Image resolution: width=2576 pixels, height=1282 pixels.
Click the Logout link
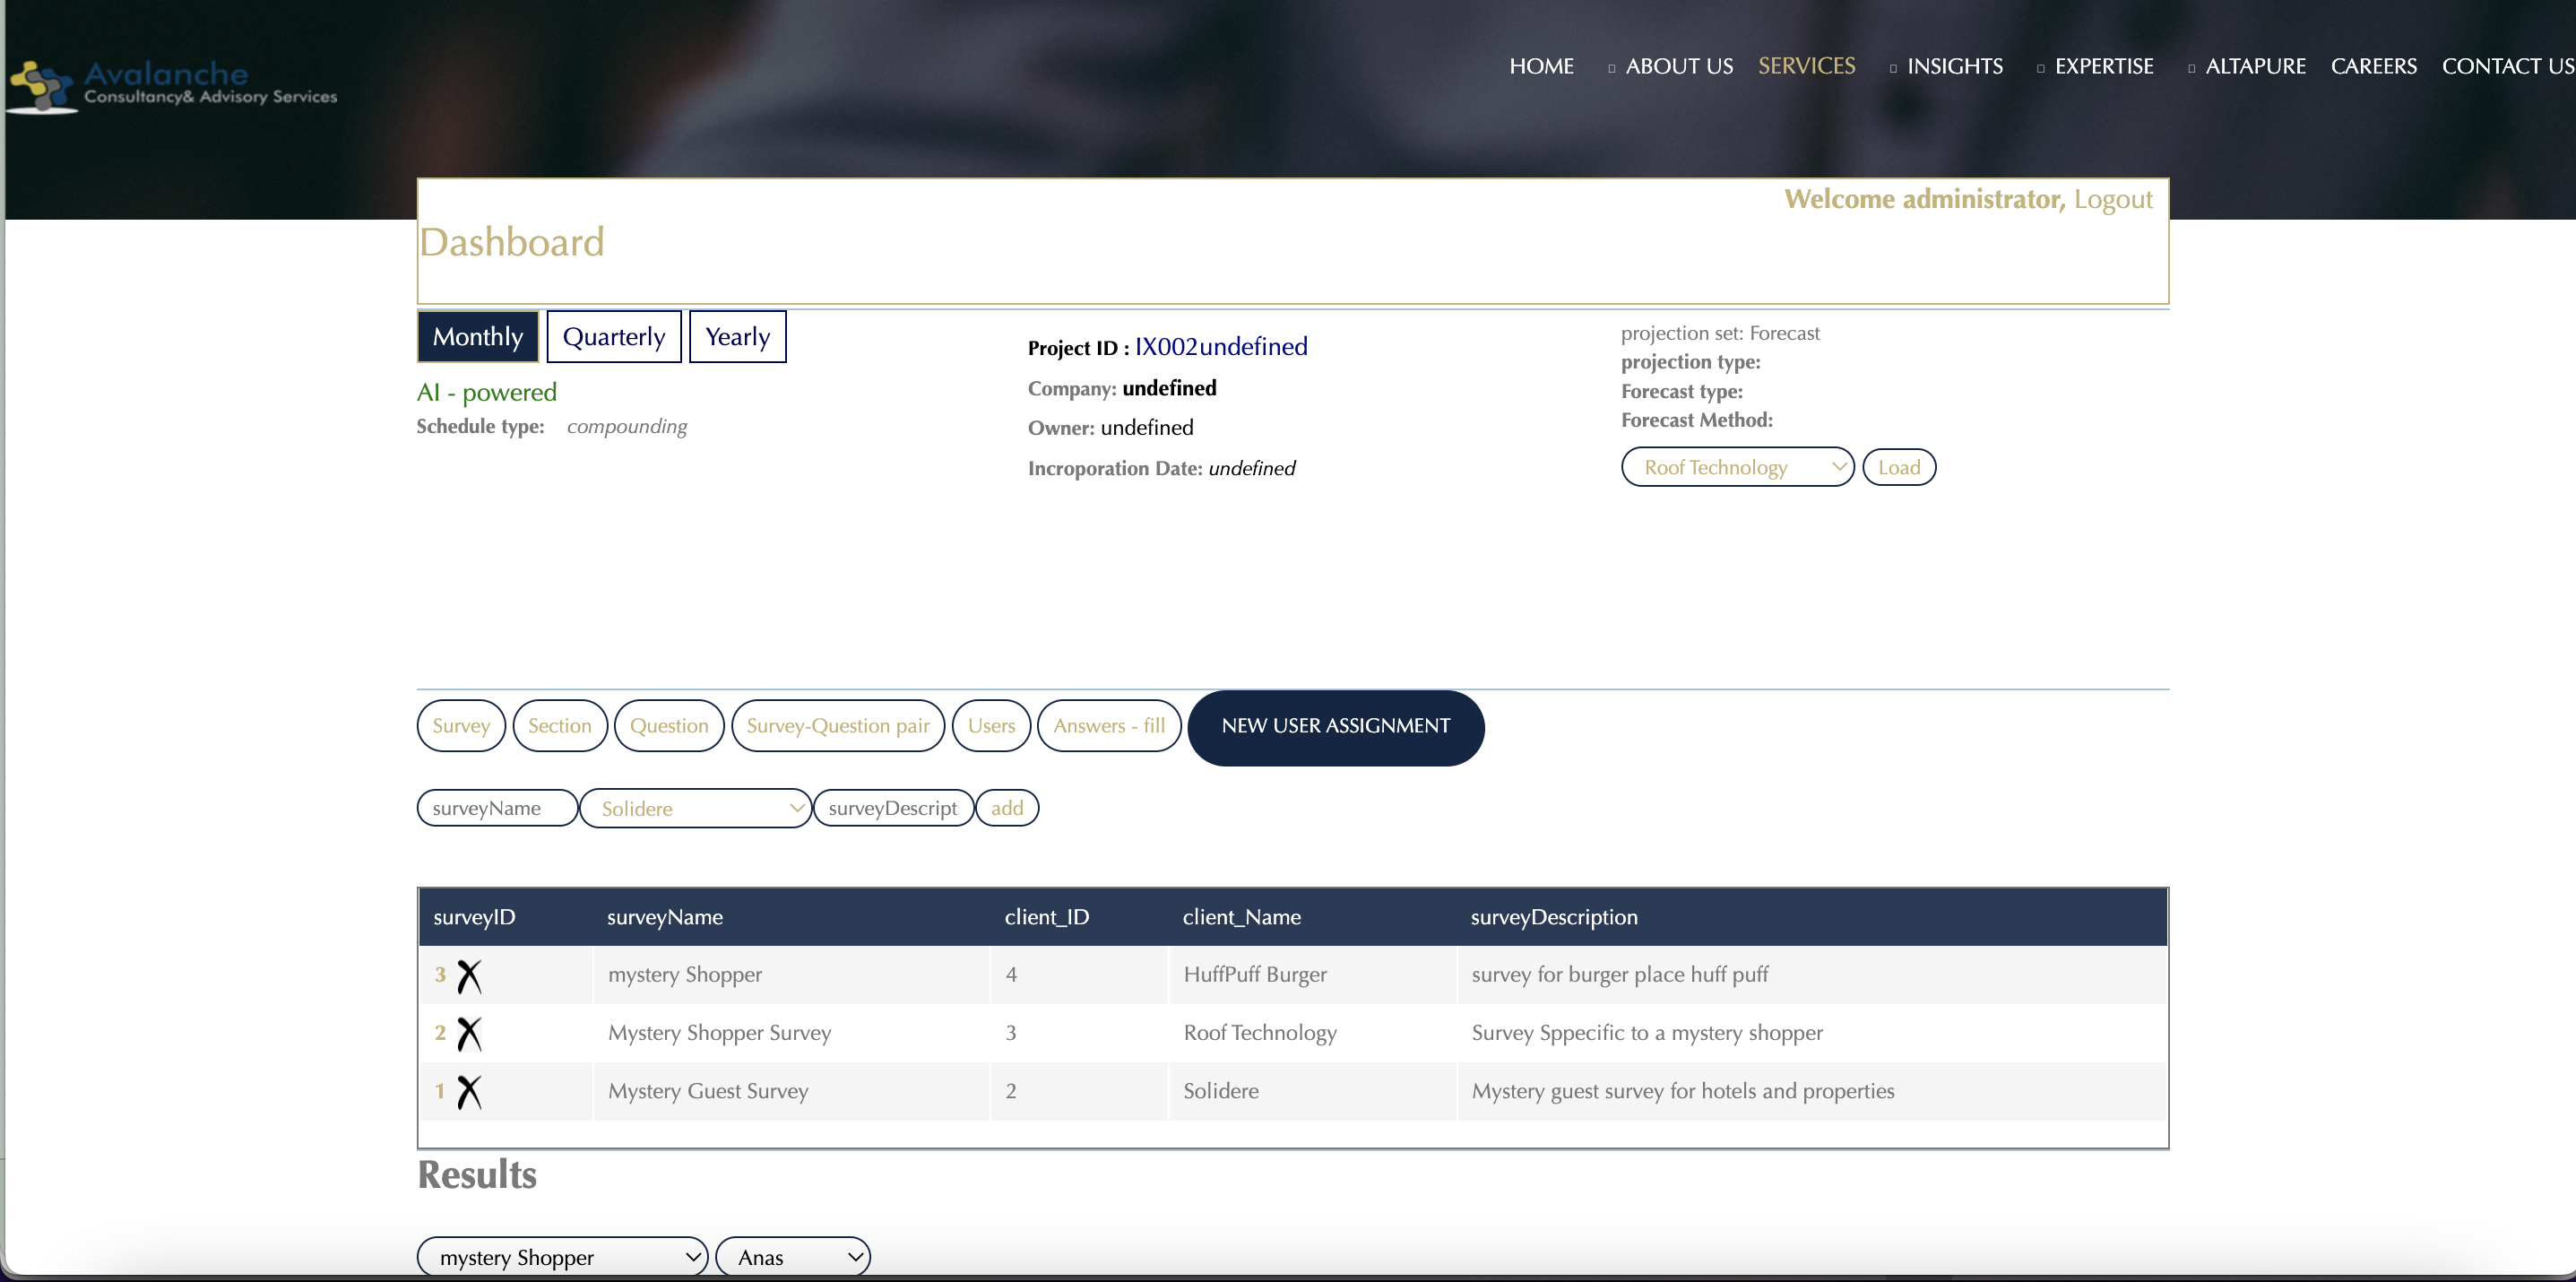[x=2112, y=199]
